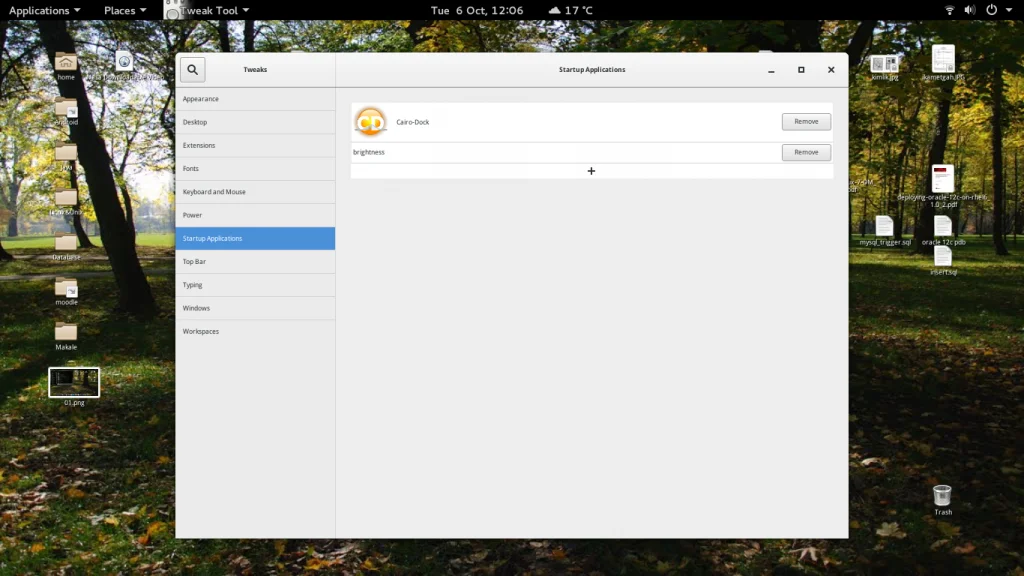Click the Cairo-Dock application icon

(371, 122)
